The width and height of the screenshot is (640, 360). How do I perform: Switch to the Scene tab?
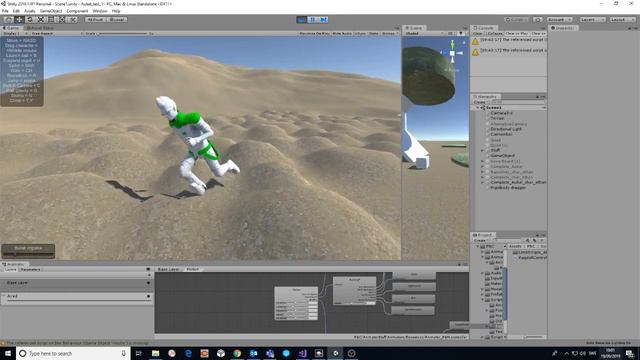[414, 28]
